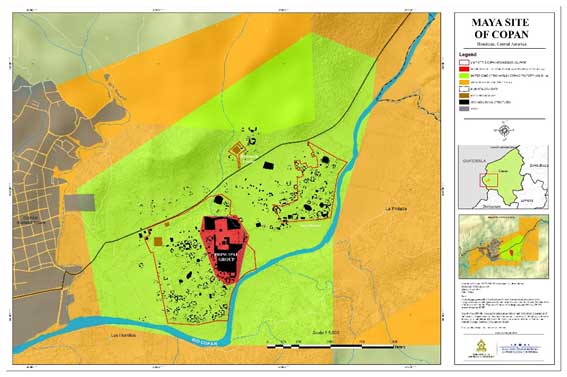
Task: Select the red legend color swatch
Action: (464, 69)
